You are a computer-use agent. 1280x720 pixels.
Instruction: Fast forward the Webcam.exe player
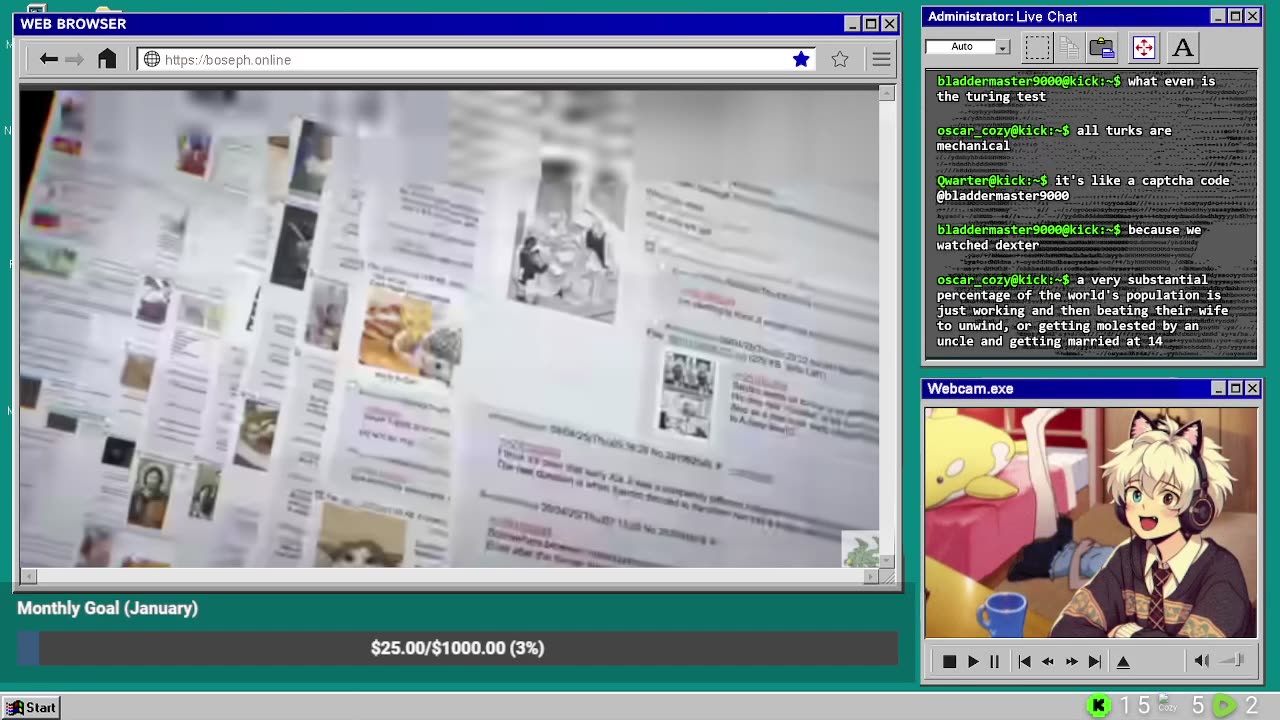coord(1071,661)
